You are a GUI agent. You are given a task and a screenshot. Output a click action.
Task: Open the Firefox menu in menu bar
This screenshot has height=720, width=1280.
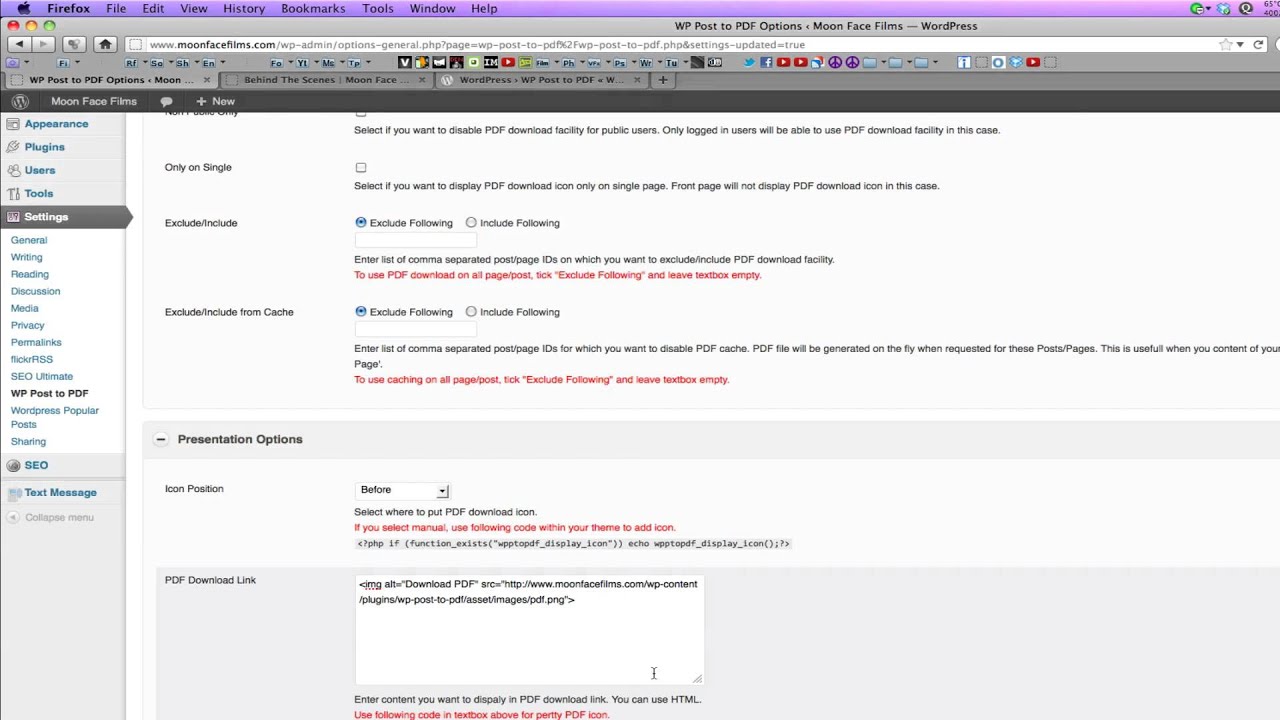pos(68,8)
